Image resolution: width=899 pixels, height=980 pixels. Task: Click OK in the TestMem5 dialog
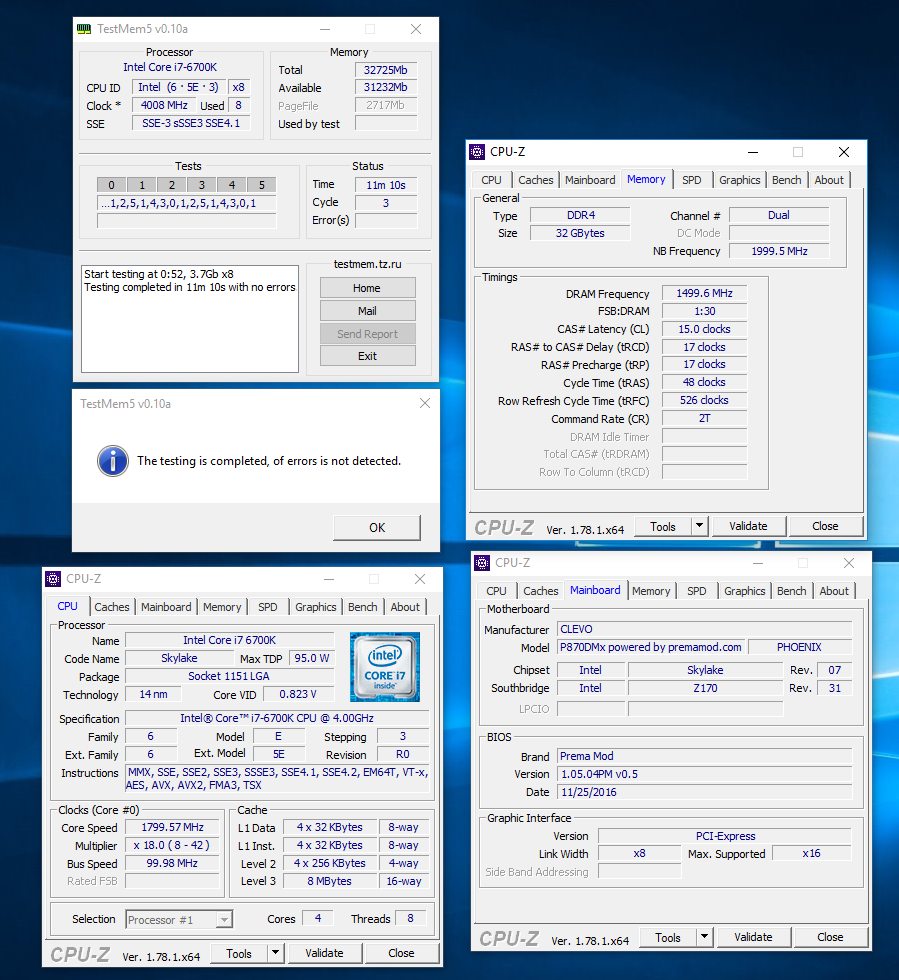377,528
